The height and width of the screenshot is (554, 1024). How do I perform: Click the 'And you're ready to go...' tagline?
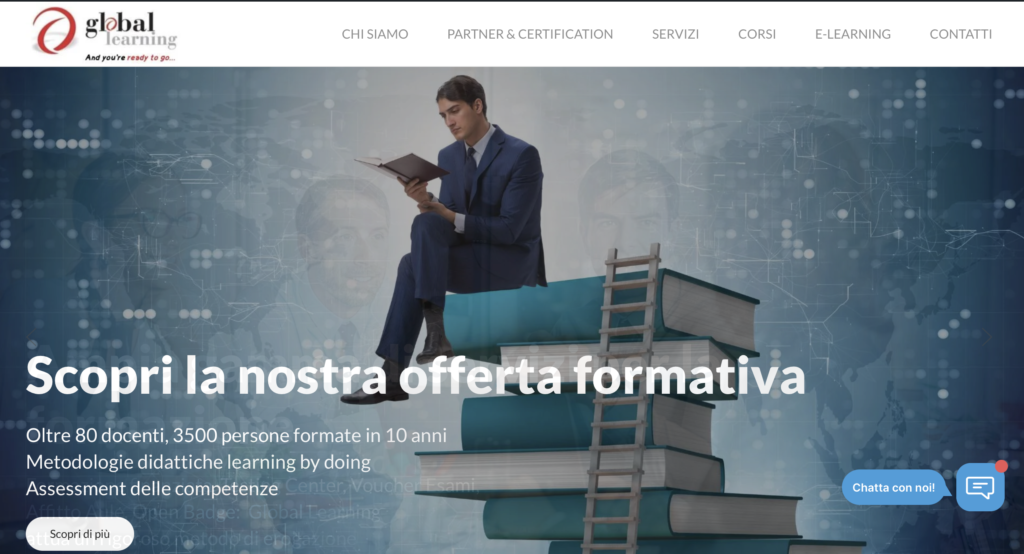coord(130,57)
